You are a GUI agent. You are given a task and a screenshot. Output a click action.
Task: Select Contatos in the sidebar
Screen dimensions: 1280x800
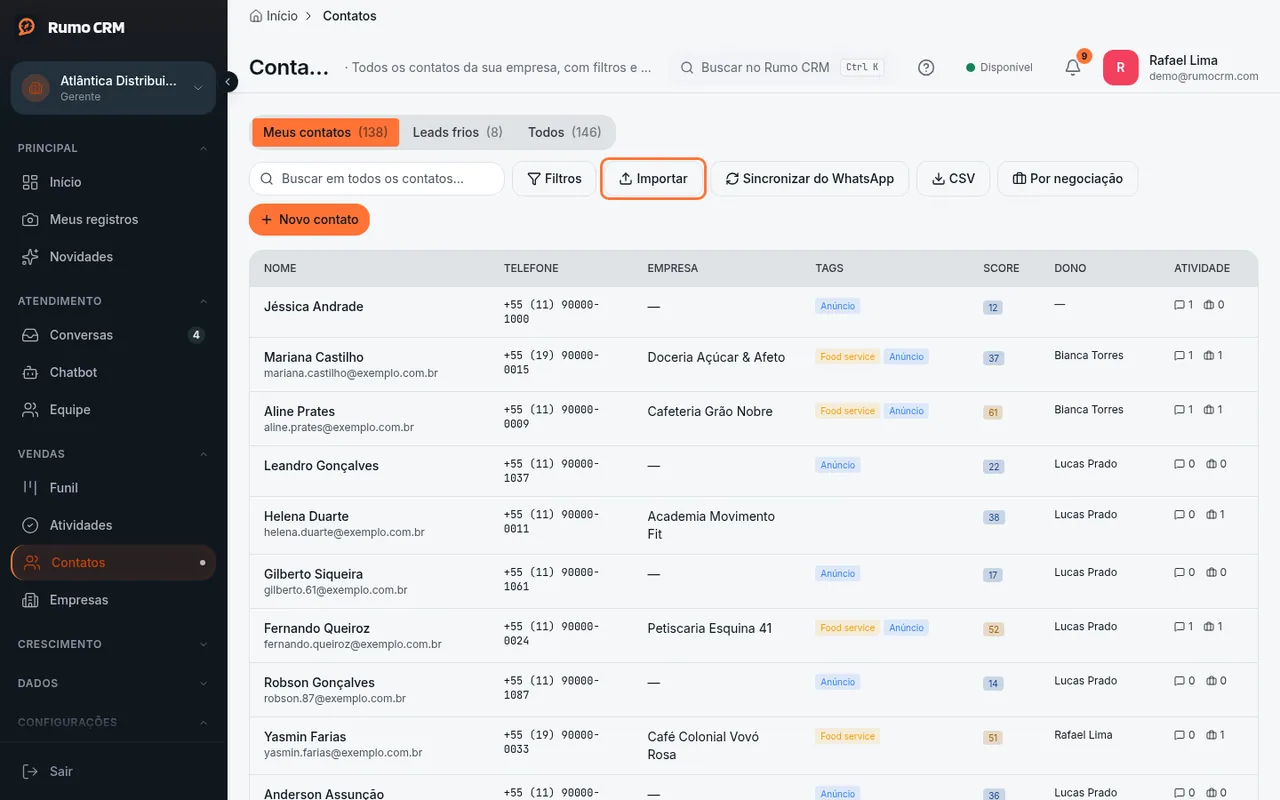pyautogui.click(x=113, y=562)
